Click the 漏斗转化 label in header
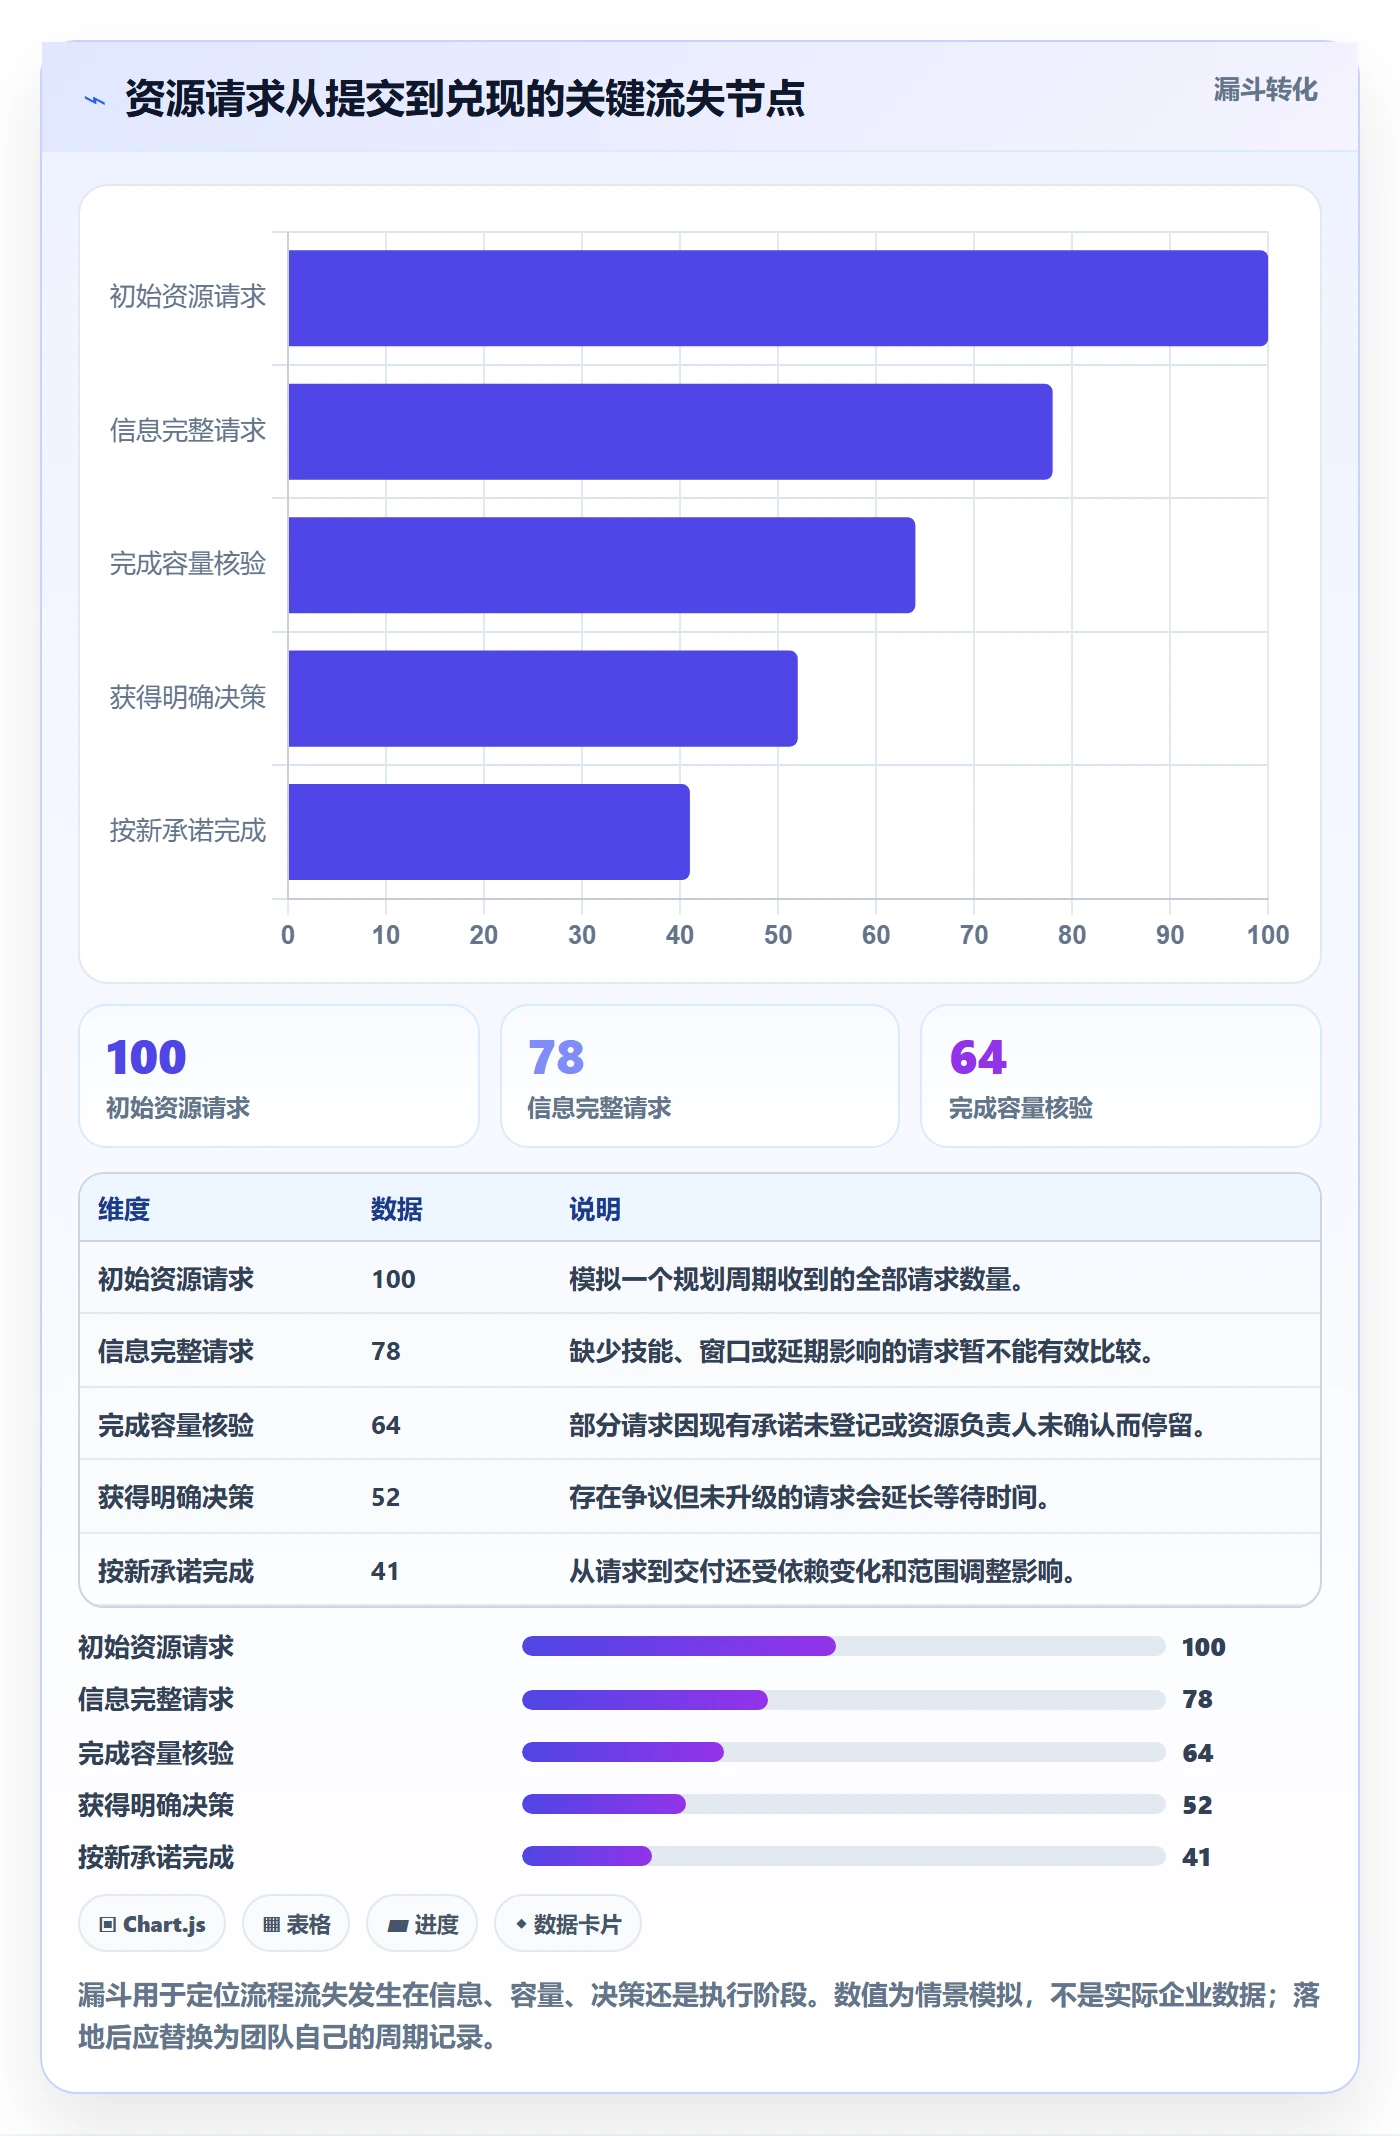The height and width of the screenshot is (2136, 1400). tap(1265, 90)
